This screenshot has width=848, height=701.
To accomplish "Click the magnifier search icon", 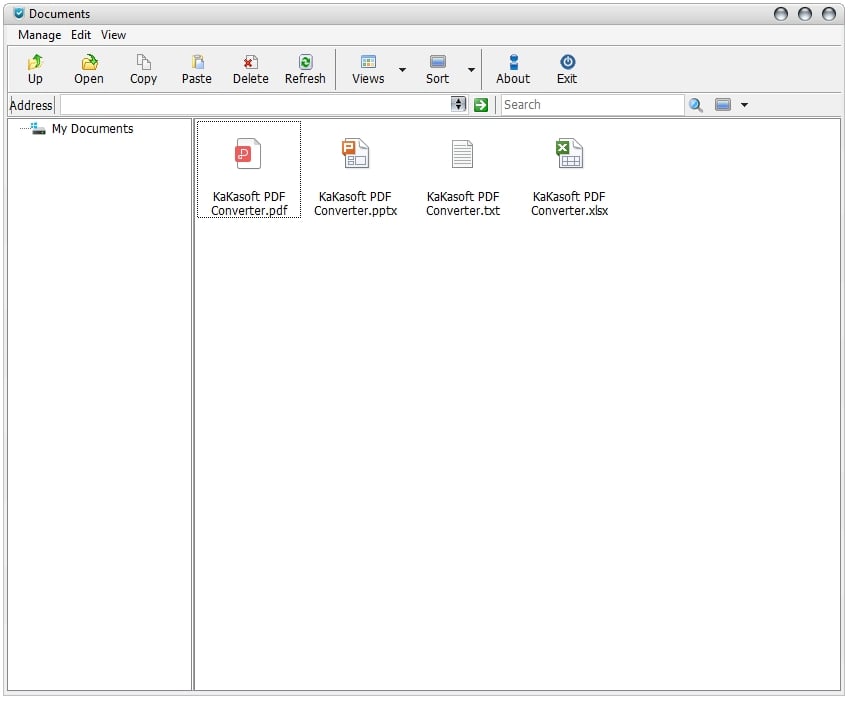I will coord(695,105).
